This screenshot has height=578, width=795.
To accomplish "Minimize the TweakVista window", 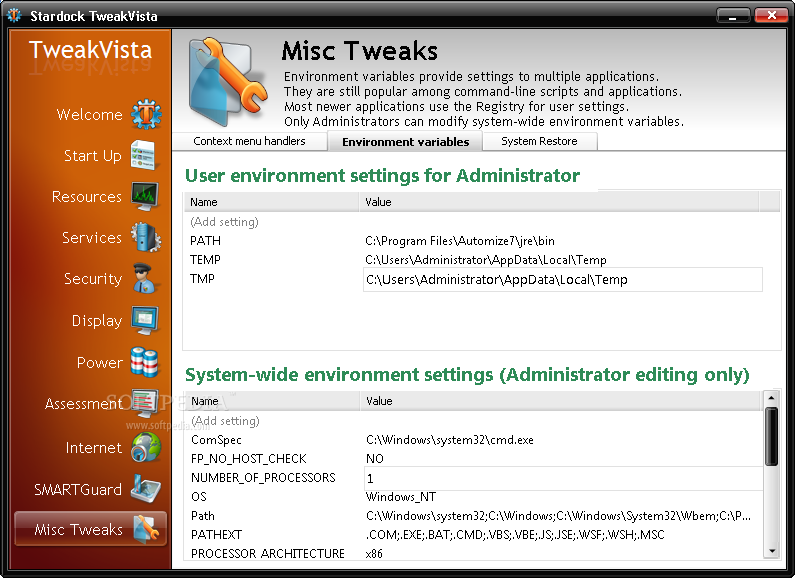I will point(733,15).
